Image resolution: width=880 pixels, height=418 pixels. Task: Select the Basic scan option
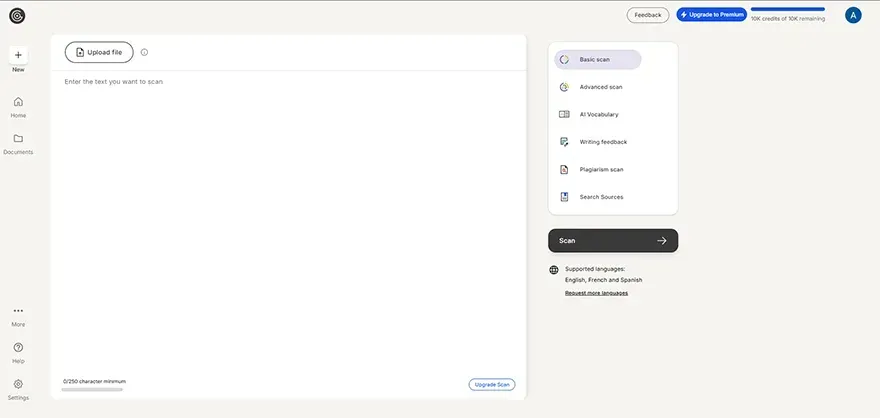point(598,60)
